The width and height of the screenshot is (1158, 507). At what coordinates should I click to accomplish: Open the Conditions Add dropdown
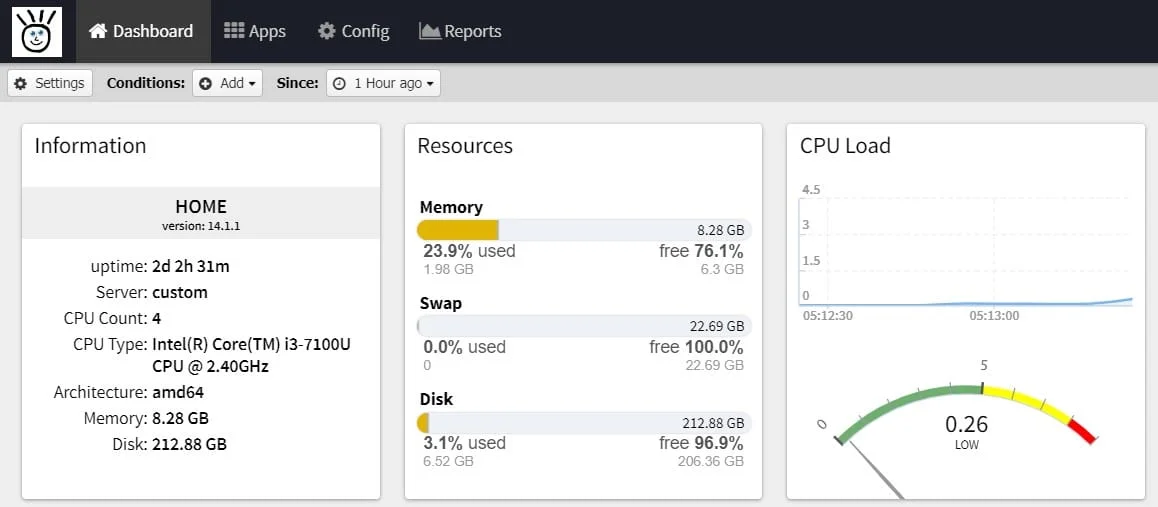[228, 83]
